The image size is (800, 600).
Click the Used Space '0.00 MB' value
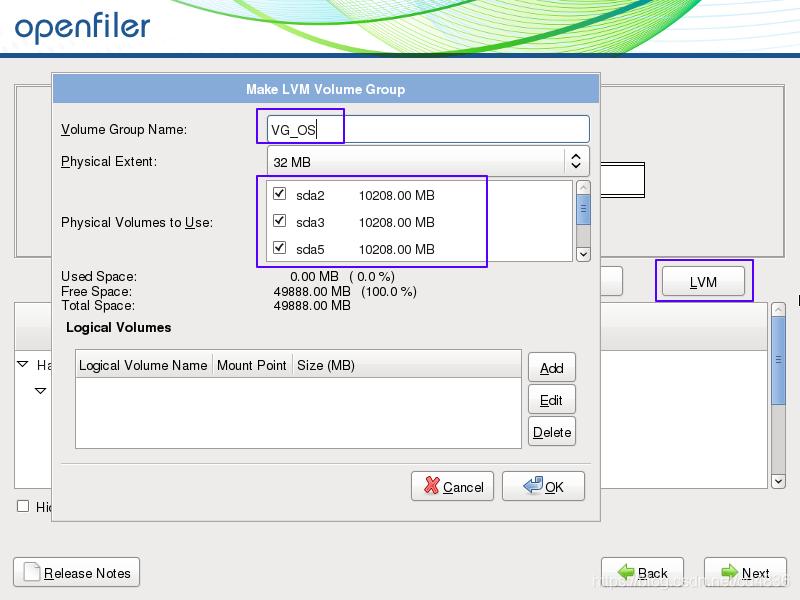pyautogui.click(x=314, y=277)
